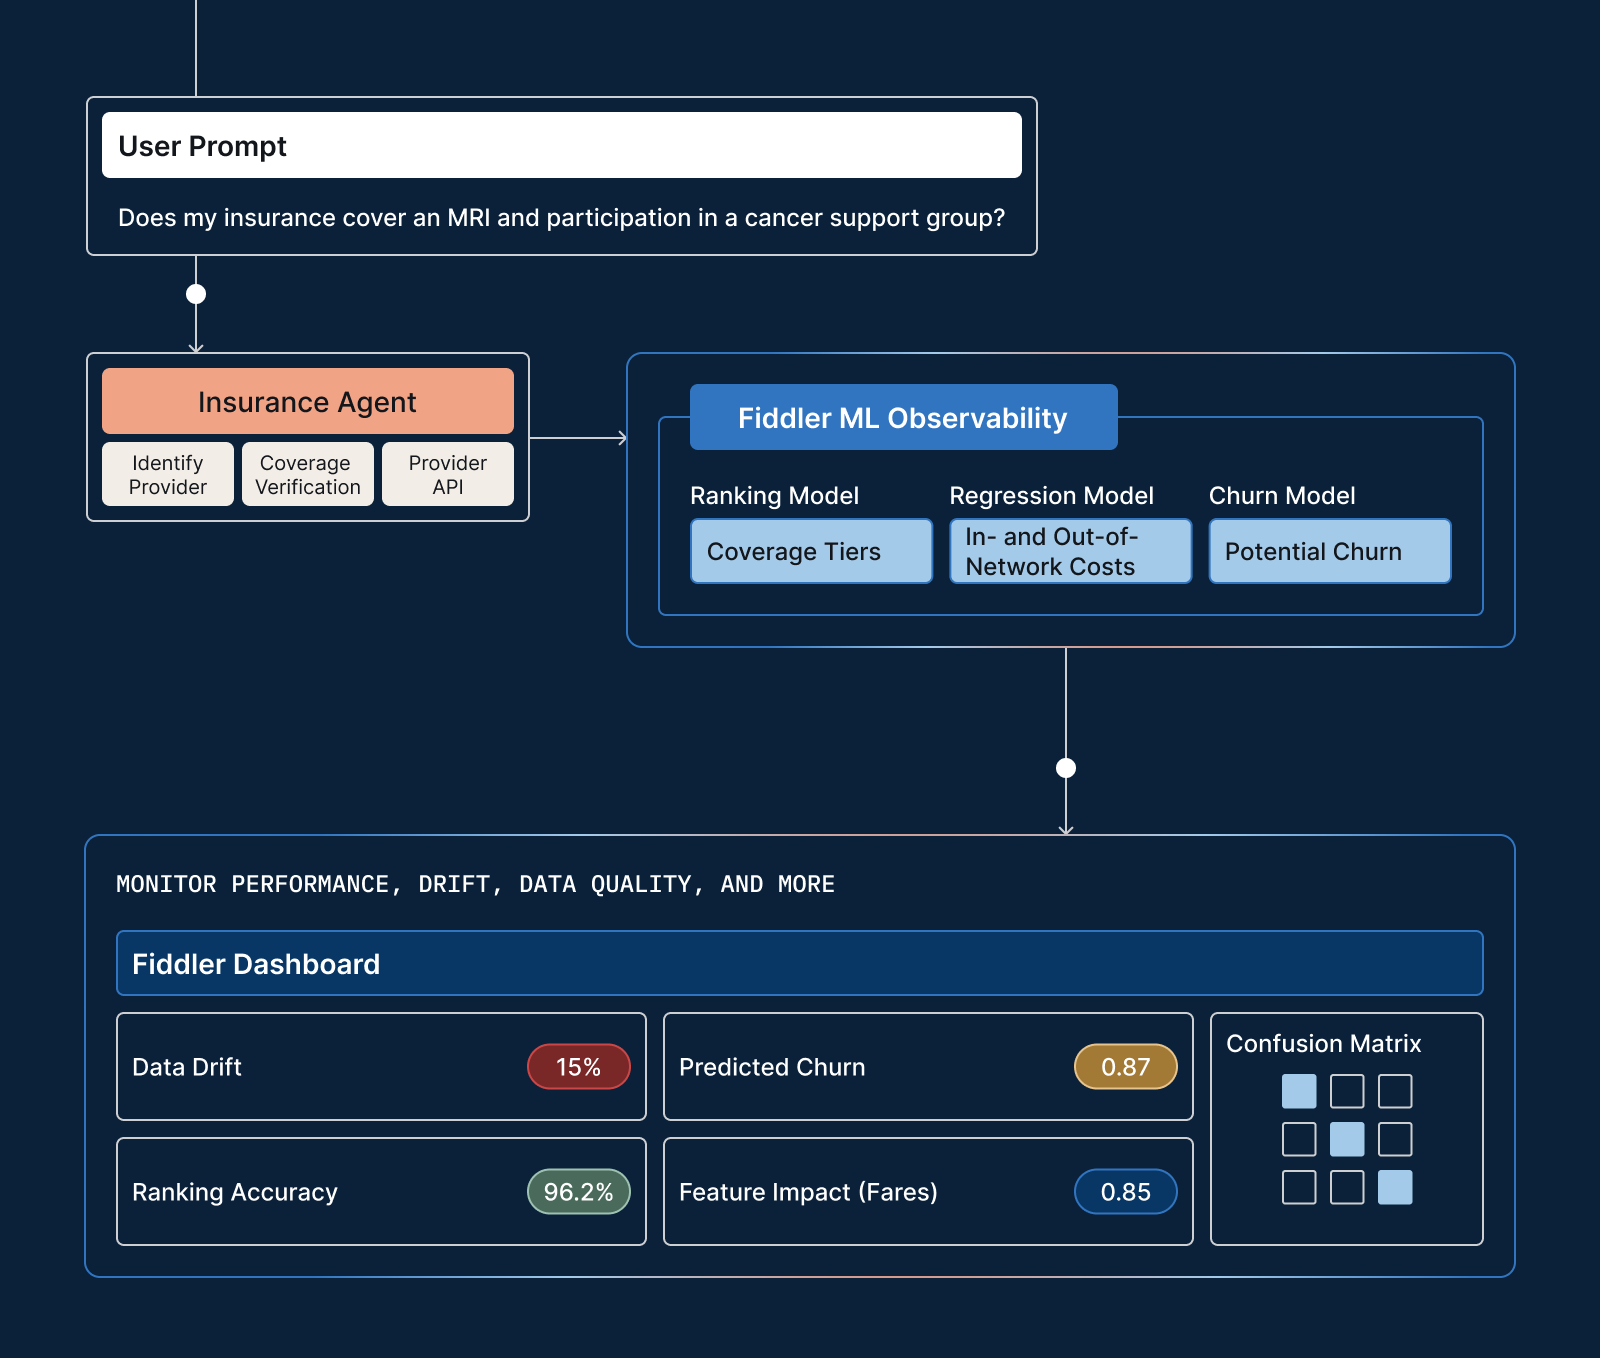Click the Ranking Accuracy card label

coord(235,1192)
